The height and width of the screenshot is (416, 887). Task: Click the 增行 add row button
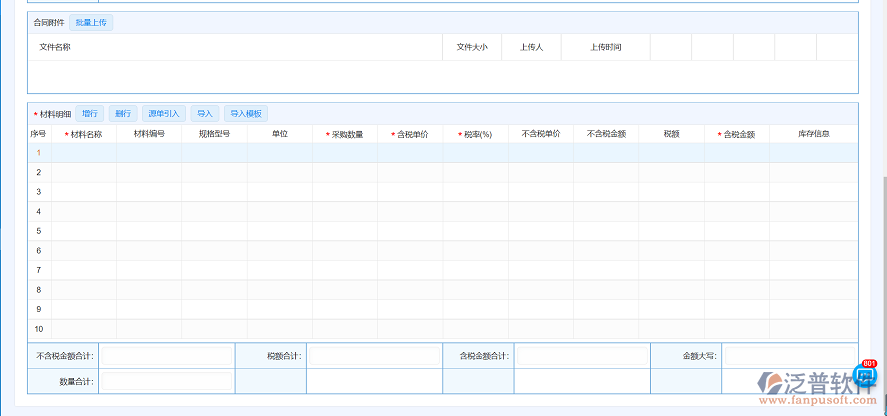point(90,114)
